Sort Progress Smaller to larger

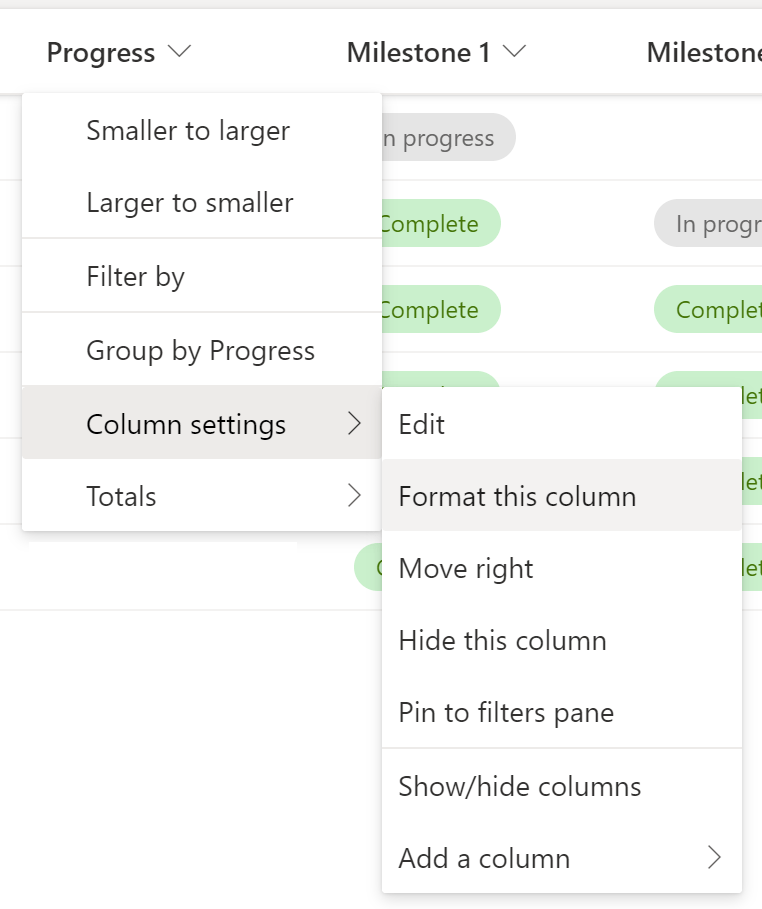[188, 131]
